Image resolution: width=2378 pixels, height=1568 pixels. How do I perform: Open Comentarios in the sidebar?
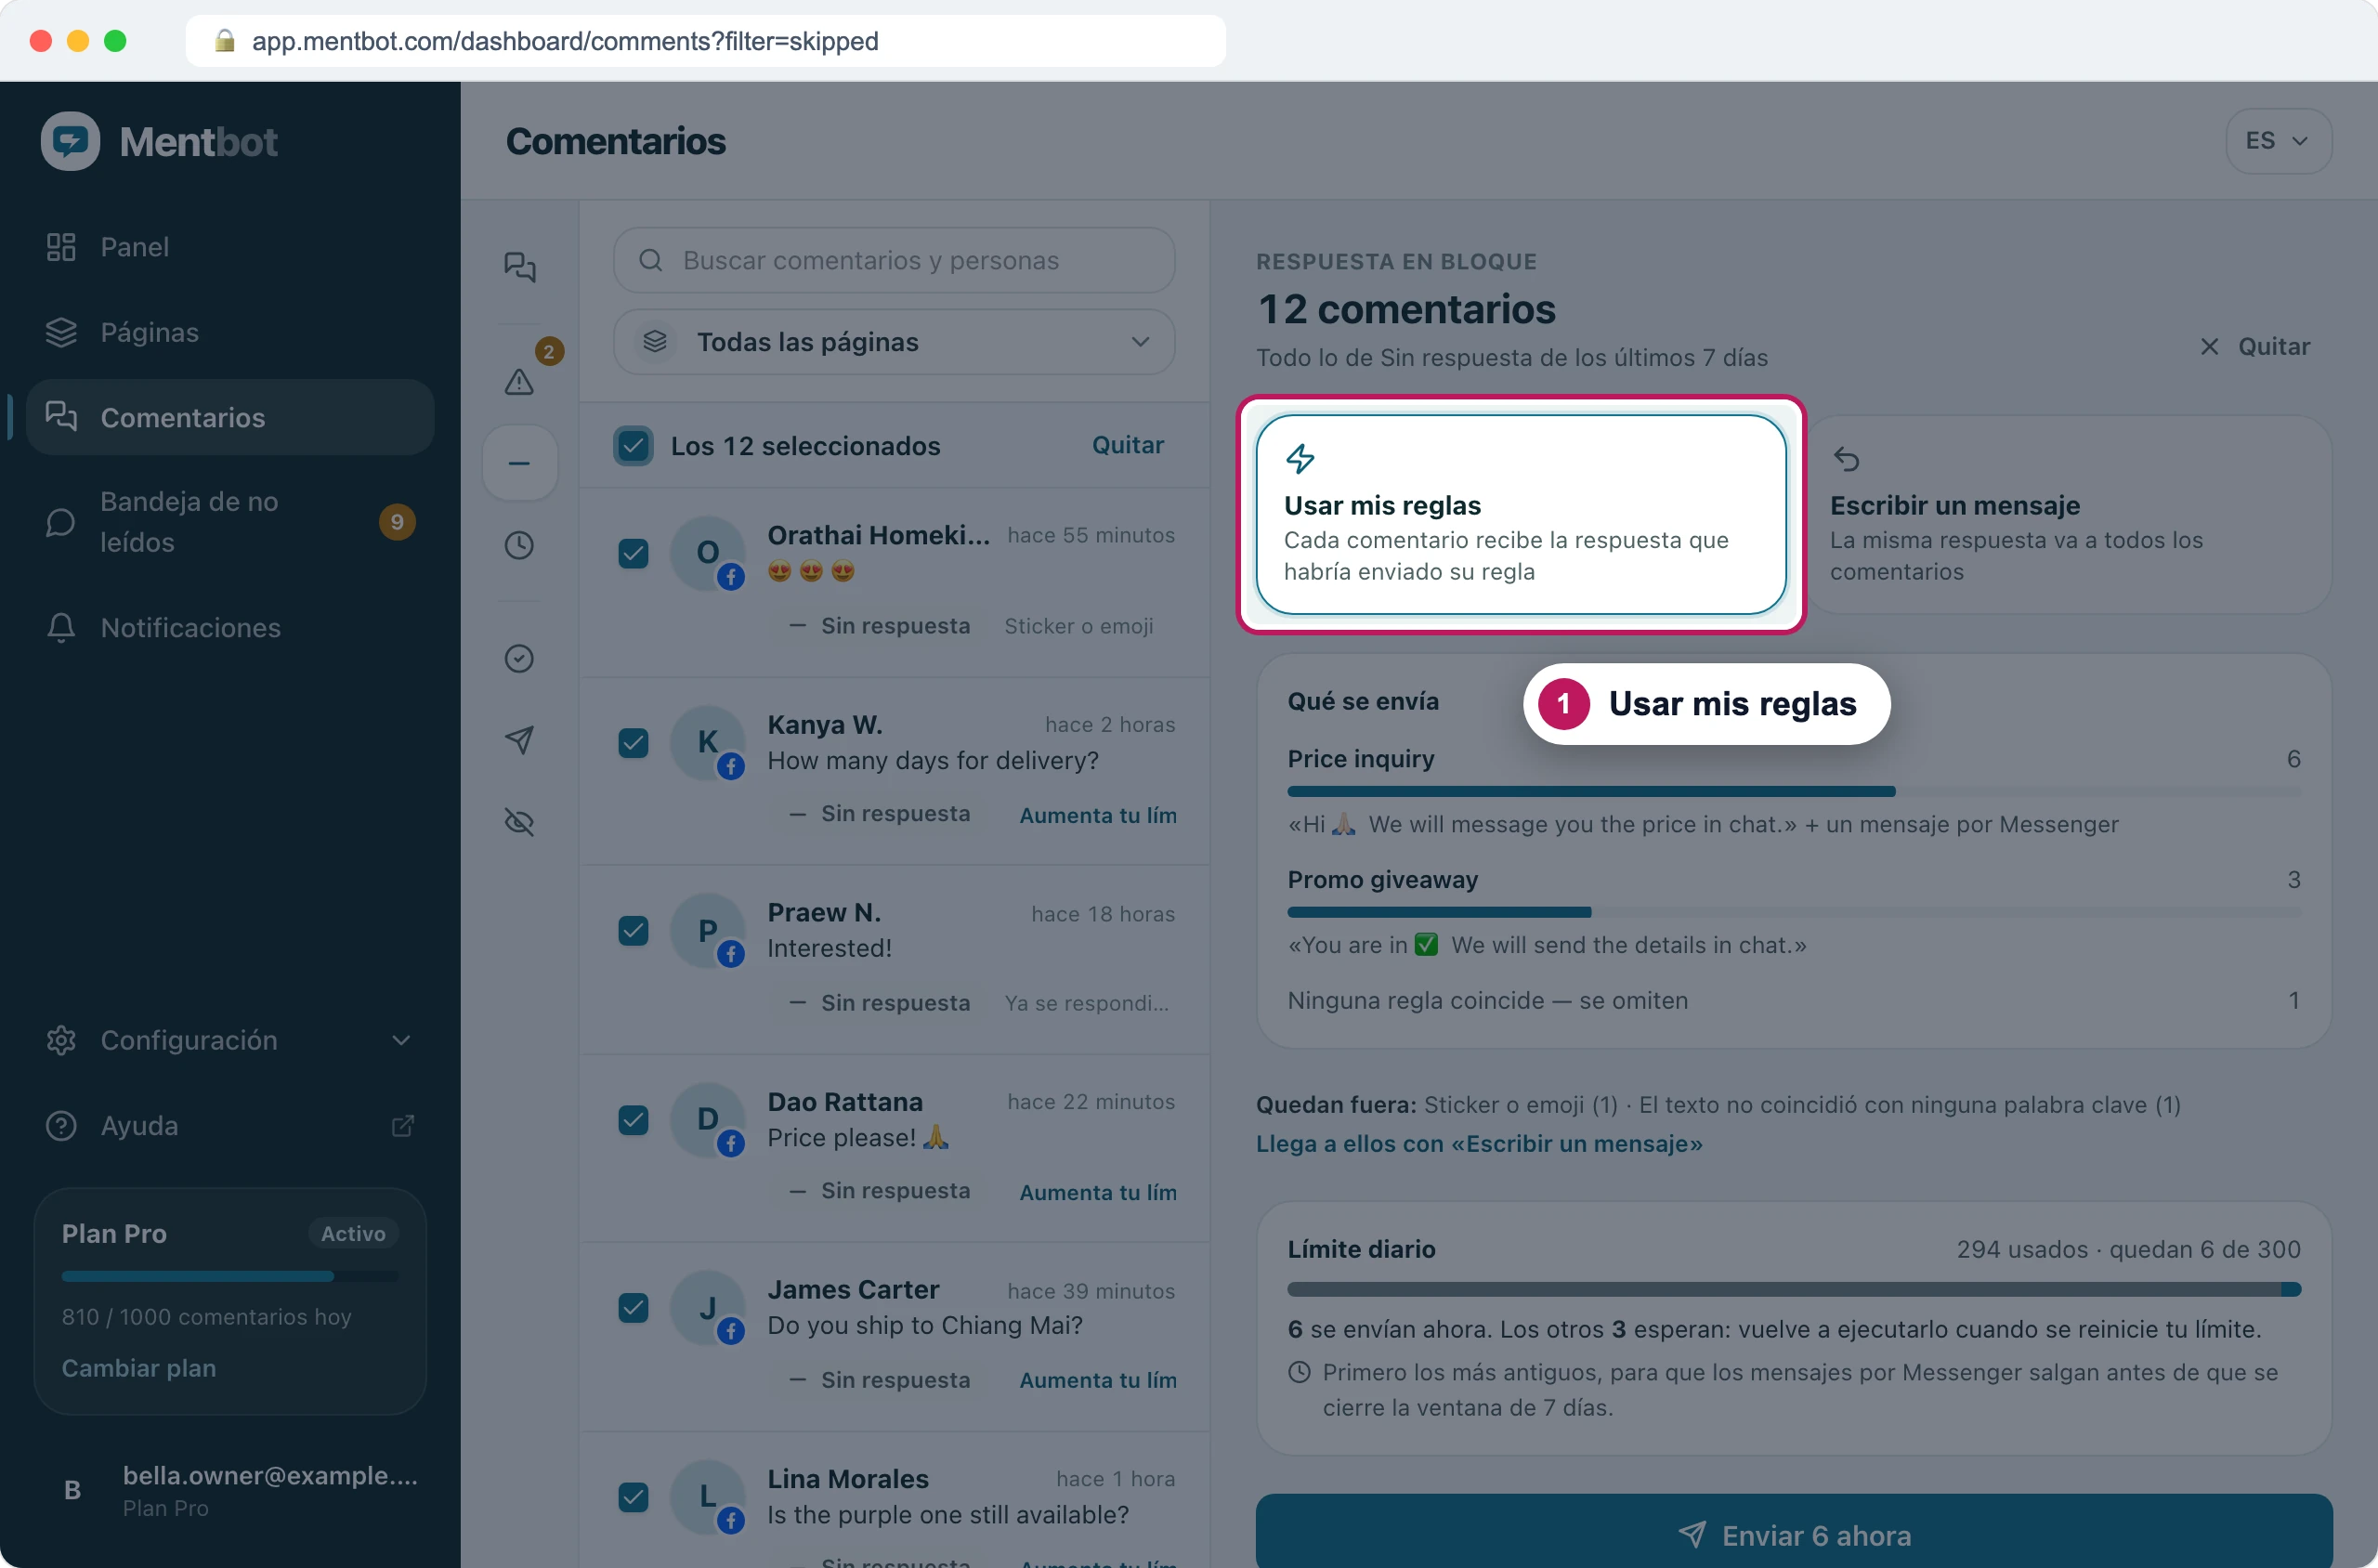(x=230, y=417)
